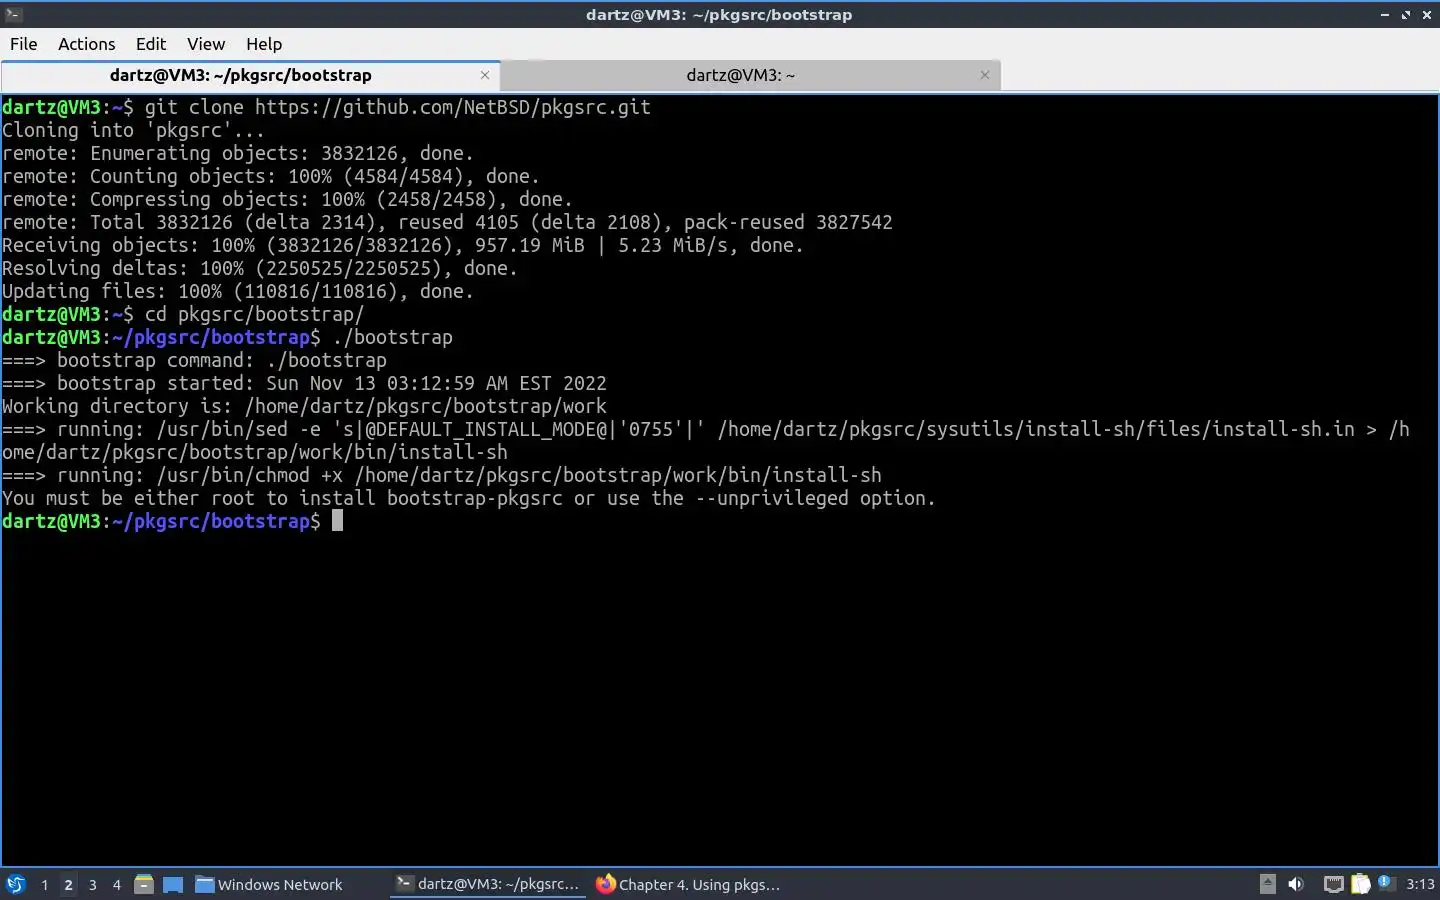Minimize the terminal window
Image resolution: width=1440 pixels, height=900 pixels.
(1385, 15)
